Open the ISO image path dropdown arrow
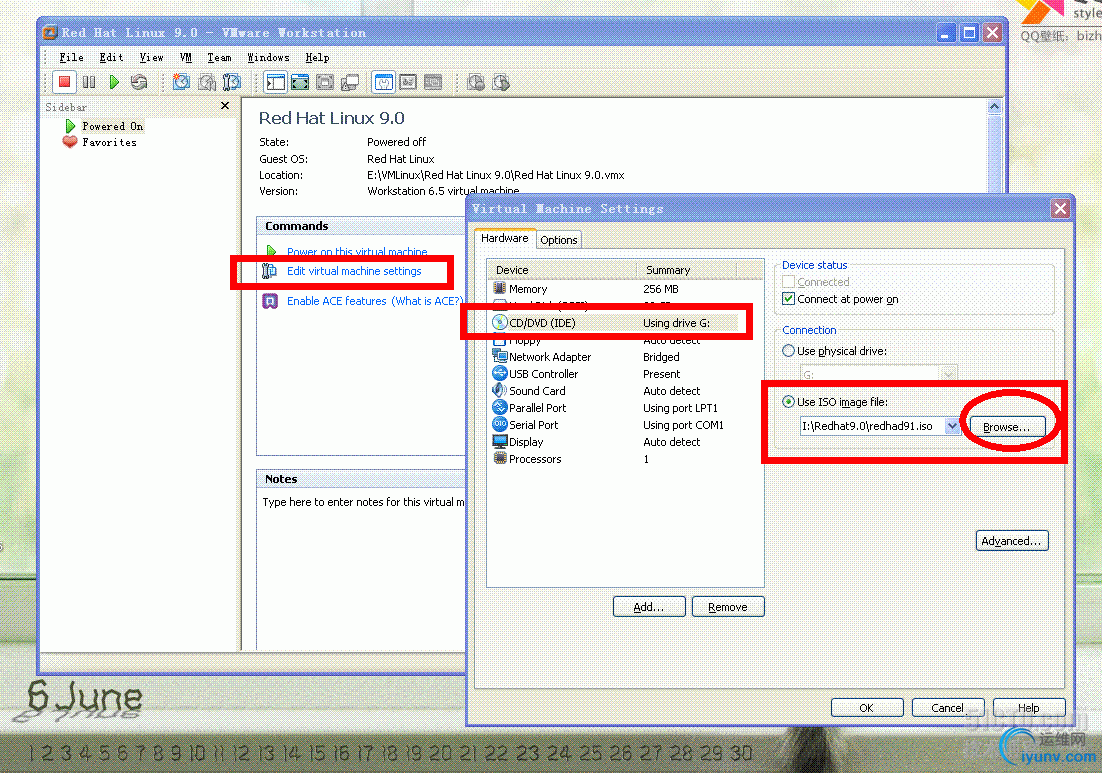 (952, 426)
